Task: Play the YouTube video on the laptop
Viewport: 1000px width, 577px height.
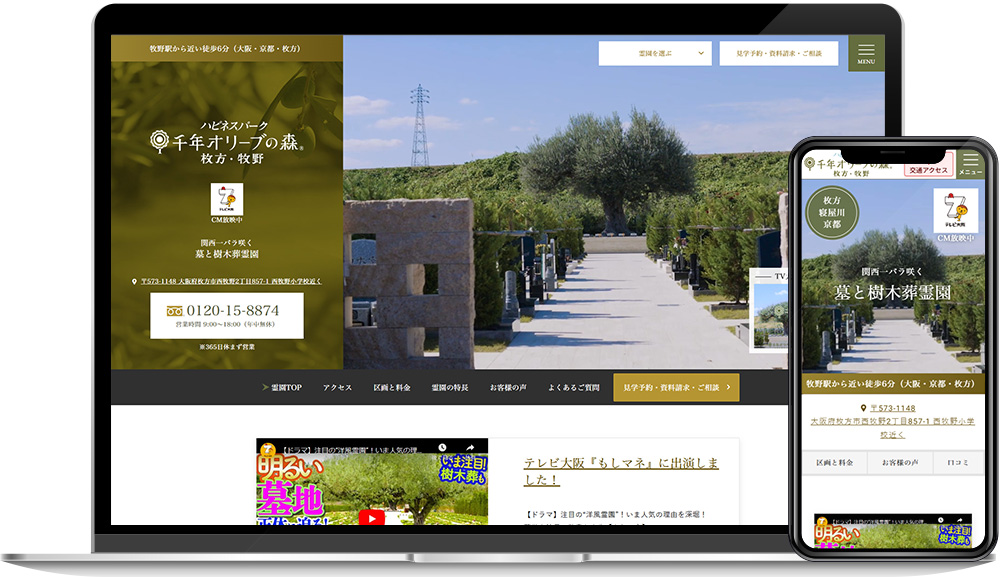Action: 372,517
